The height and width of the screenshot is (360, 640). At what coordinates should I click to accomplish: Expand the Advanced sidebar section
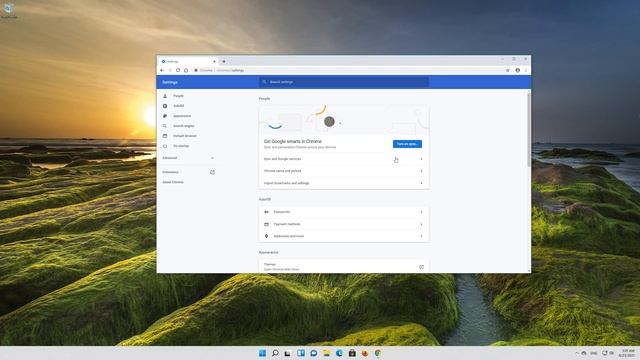click(188, 158)
